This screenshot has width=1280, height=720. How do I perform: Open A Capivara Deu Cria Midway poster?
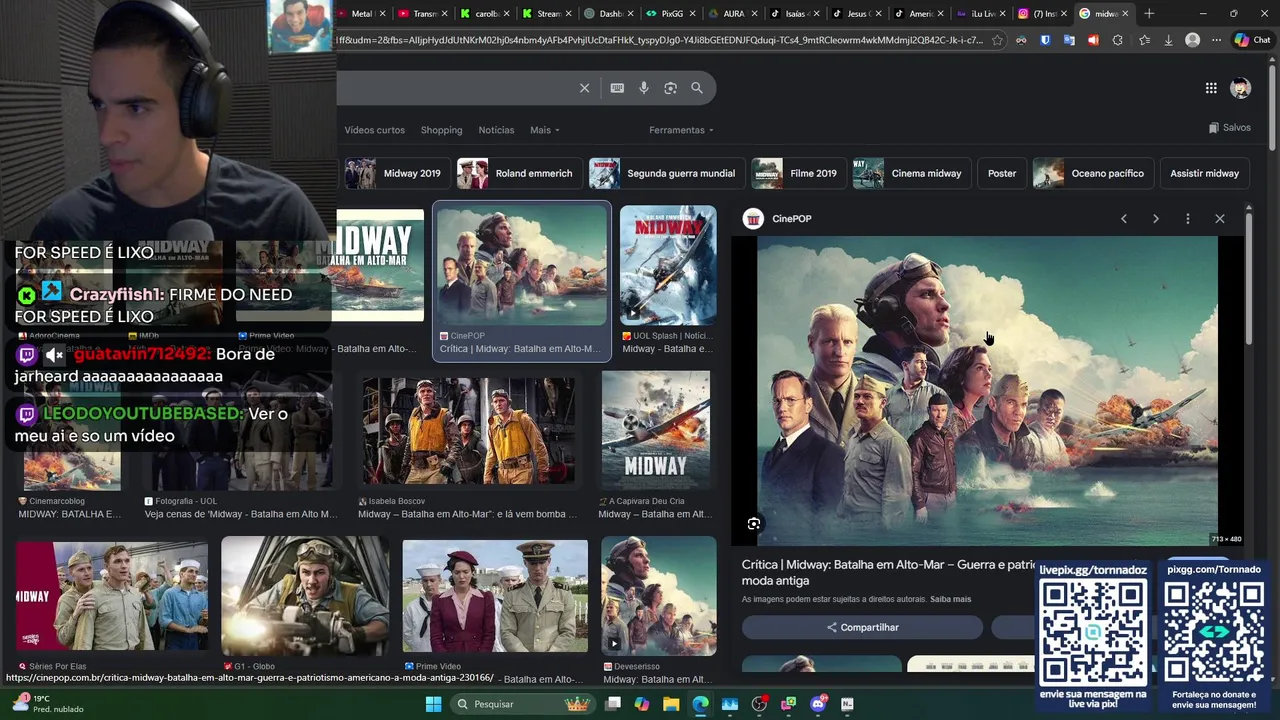(x=656, y=430)
